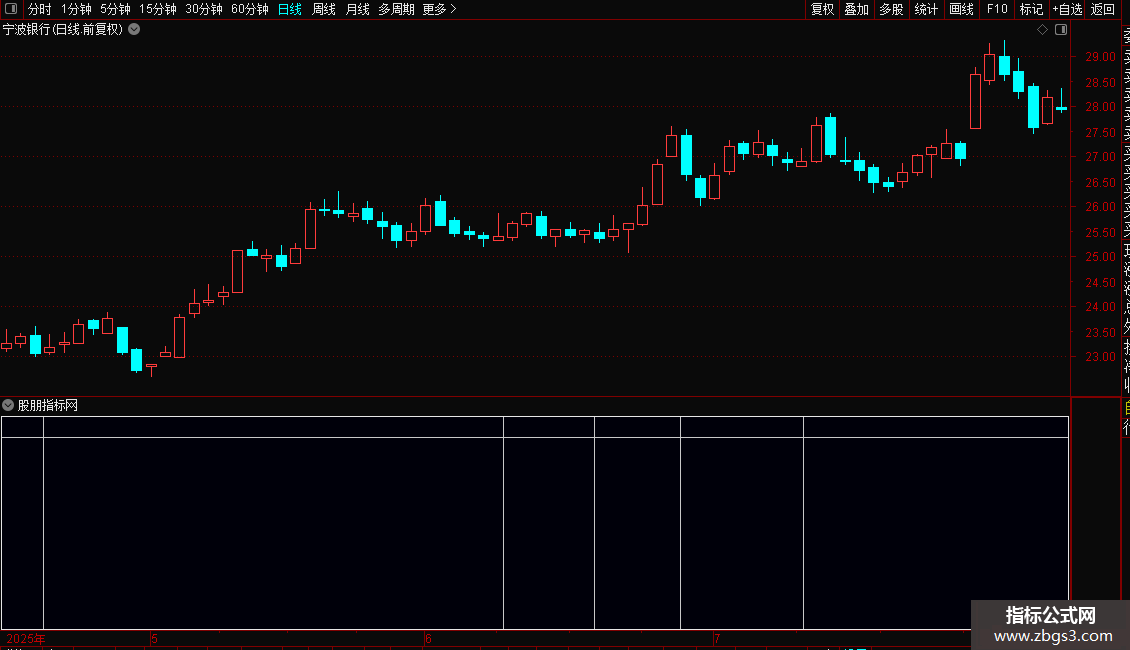1130x650 pixels.
Task: Open the 复权 adjustment menu
Action: 822,9
